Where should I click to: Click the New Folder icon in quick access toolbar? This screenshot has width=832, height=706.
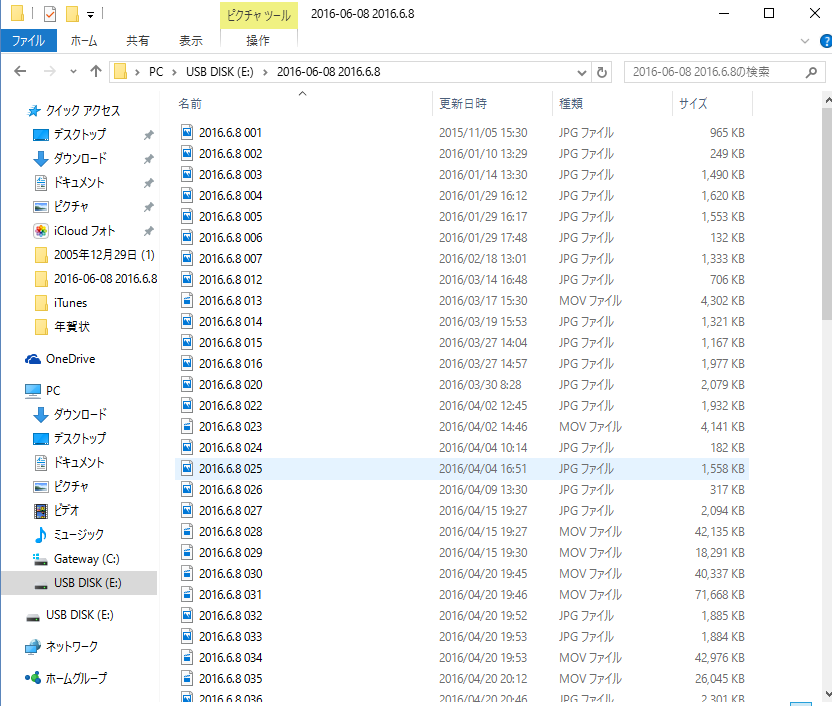72,14
